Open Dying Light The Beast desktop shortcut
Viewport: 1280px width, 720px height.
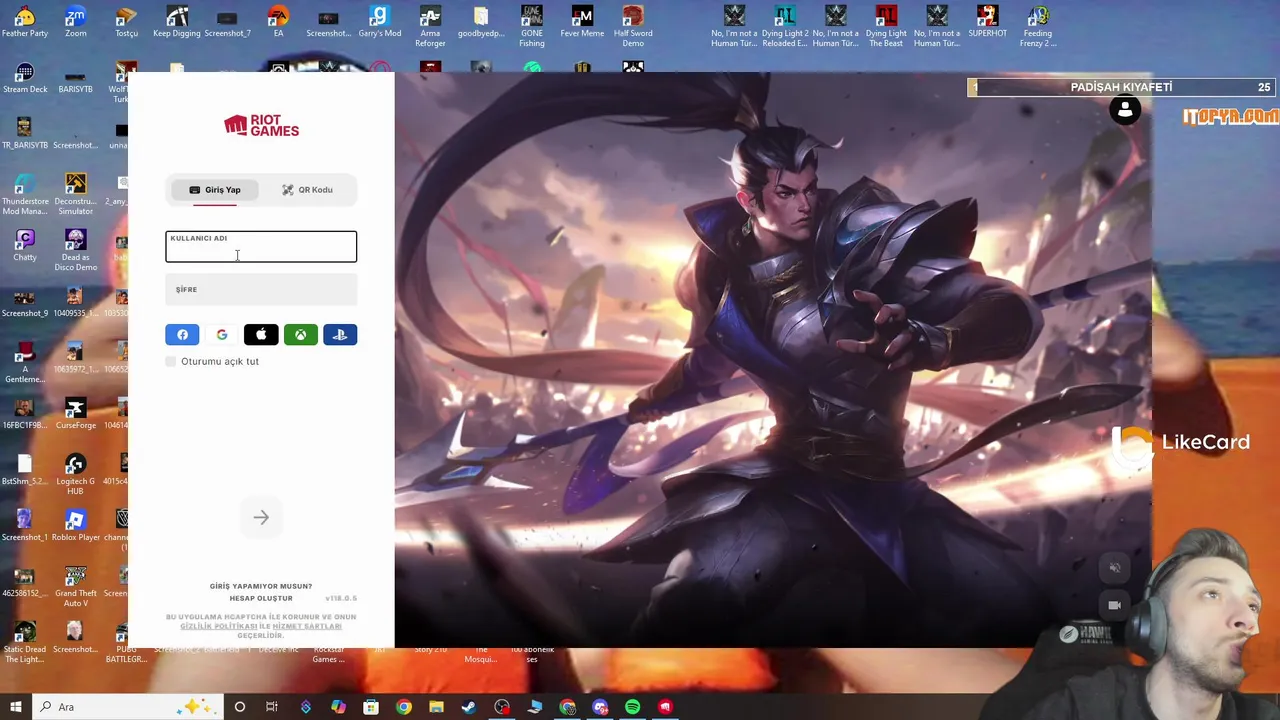coord(886,26)
